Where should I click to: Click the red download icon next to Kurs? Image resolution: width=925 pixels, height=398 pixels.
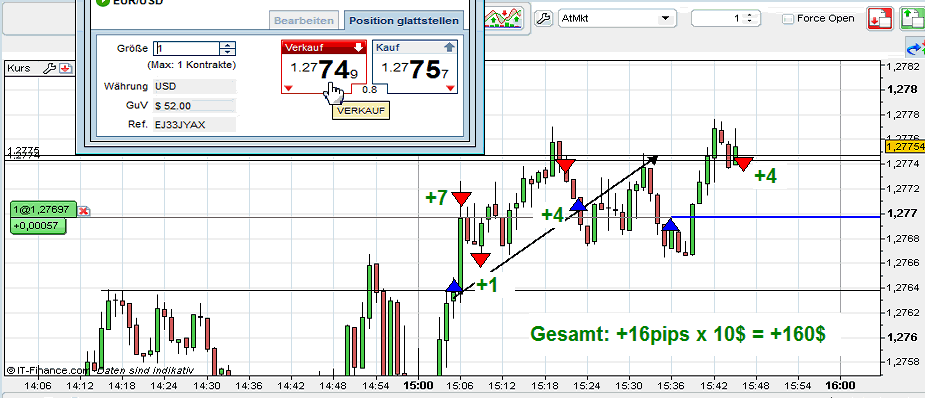[65, 68]
